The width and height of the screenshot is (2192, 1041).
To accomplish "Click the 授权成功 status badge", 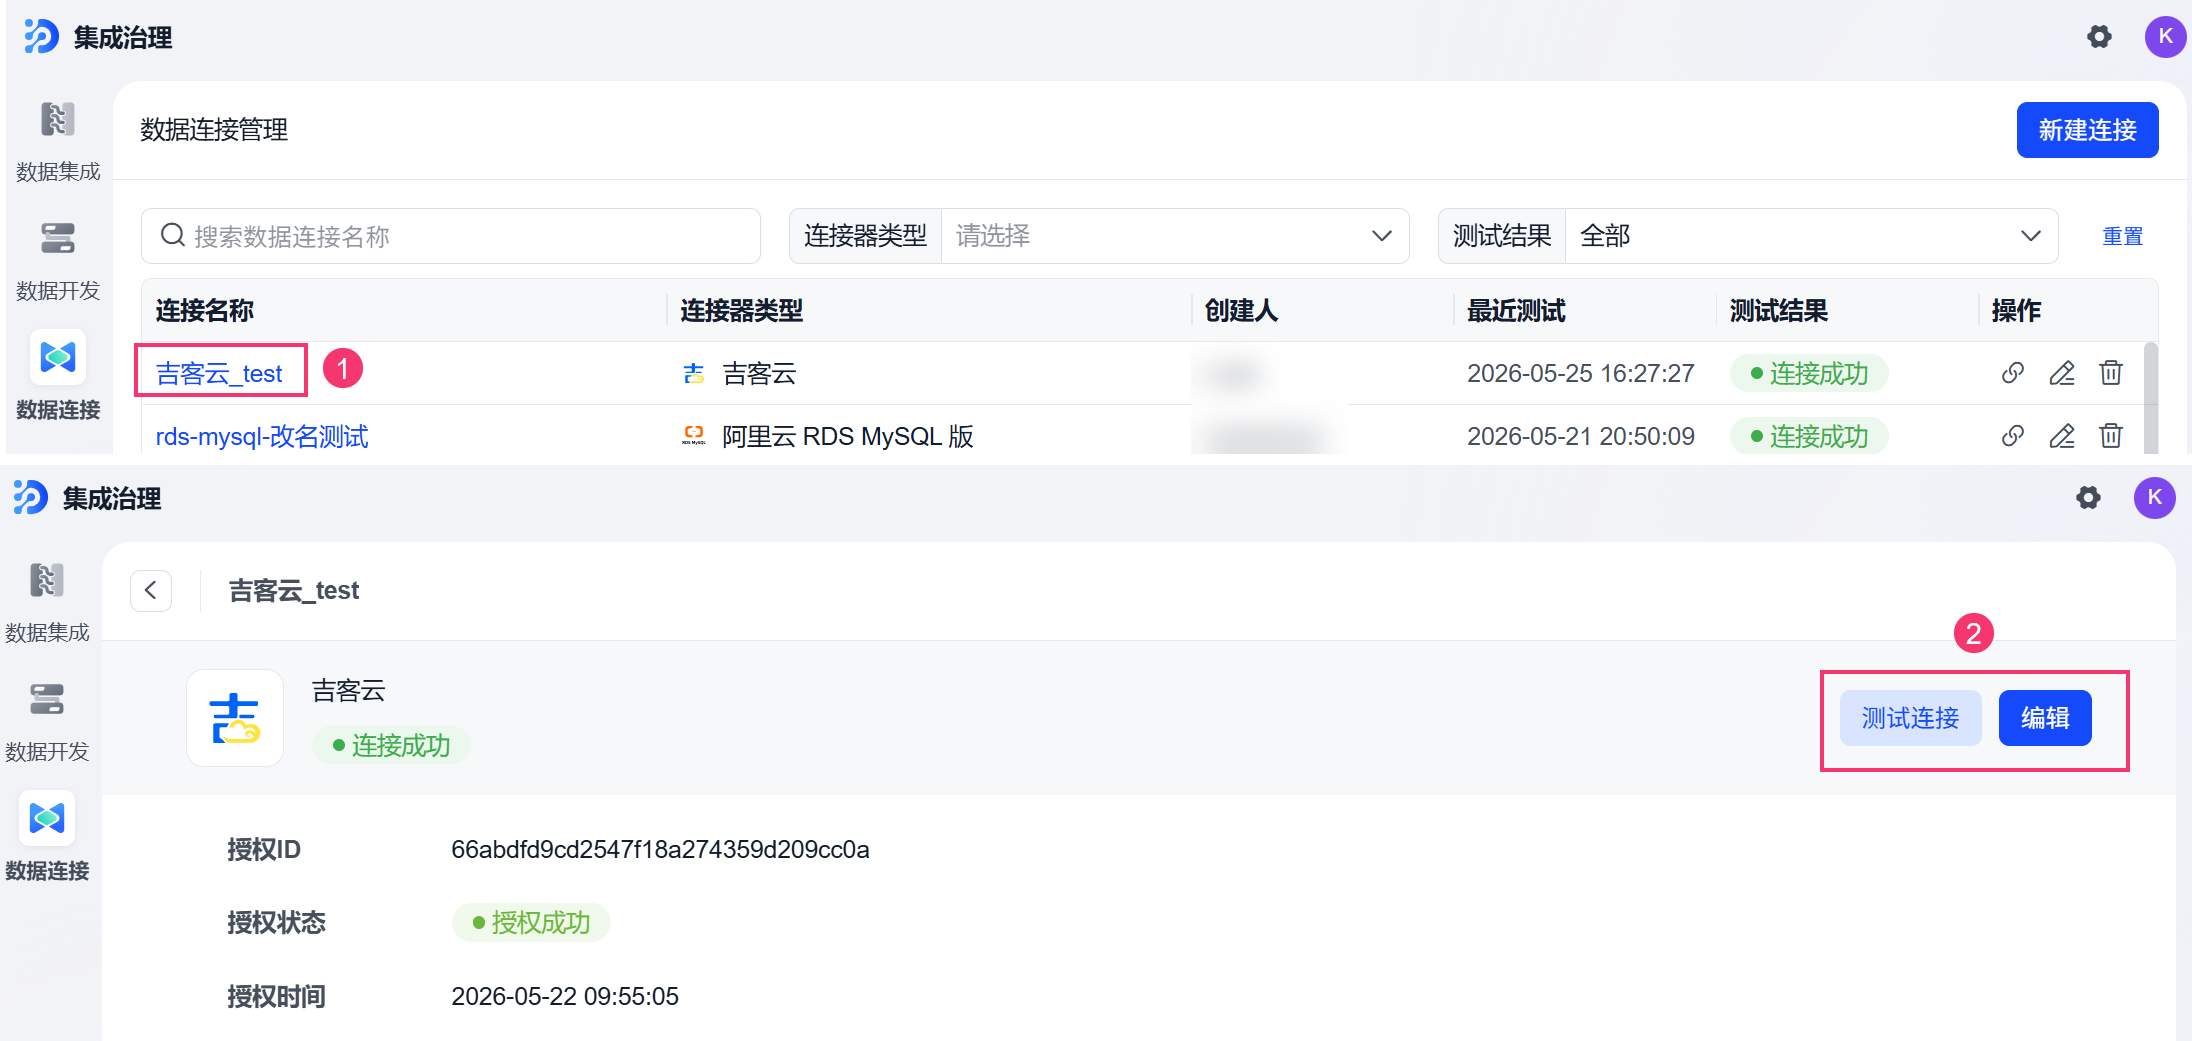I will pos(531,922).
